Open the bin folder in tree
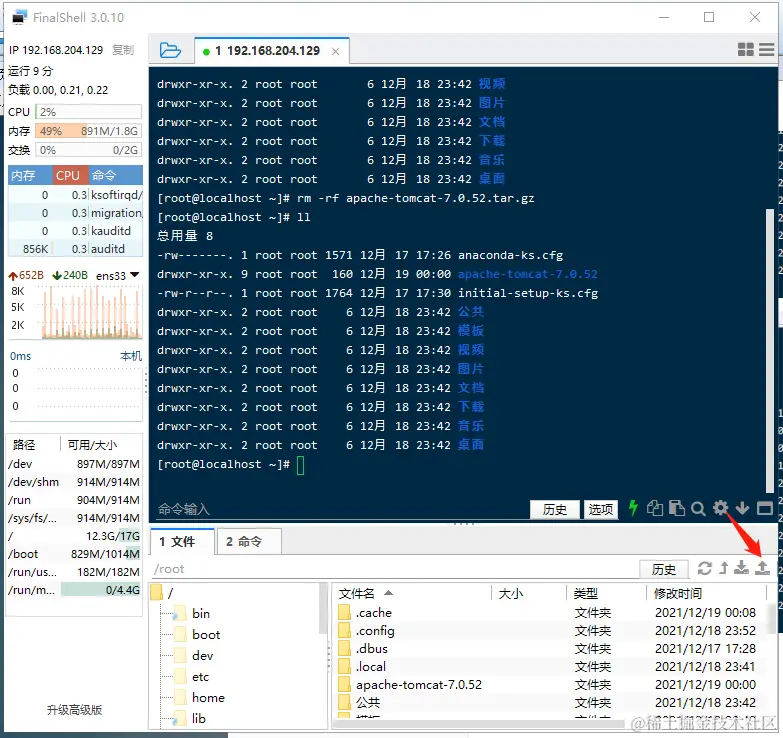 201,614
